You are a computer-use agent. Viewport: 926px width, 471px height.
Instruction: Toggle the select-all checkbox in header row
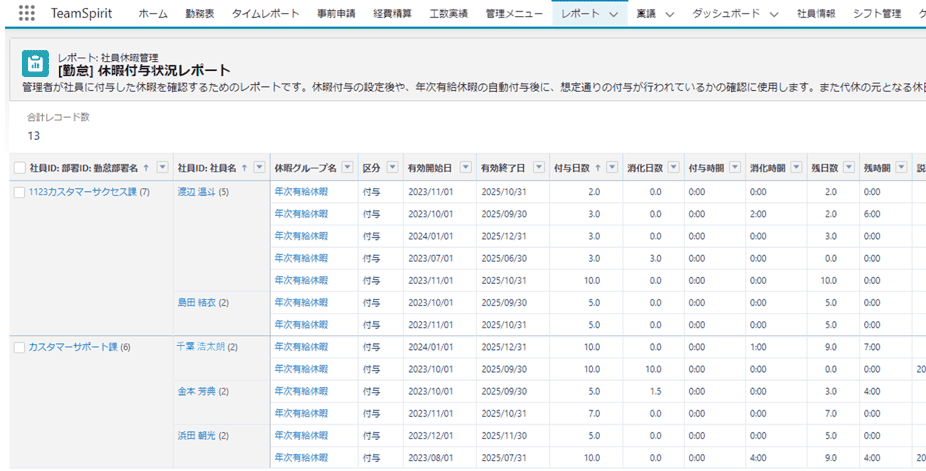[20, 167]
